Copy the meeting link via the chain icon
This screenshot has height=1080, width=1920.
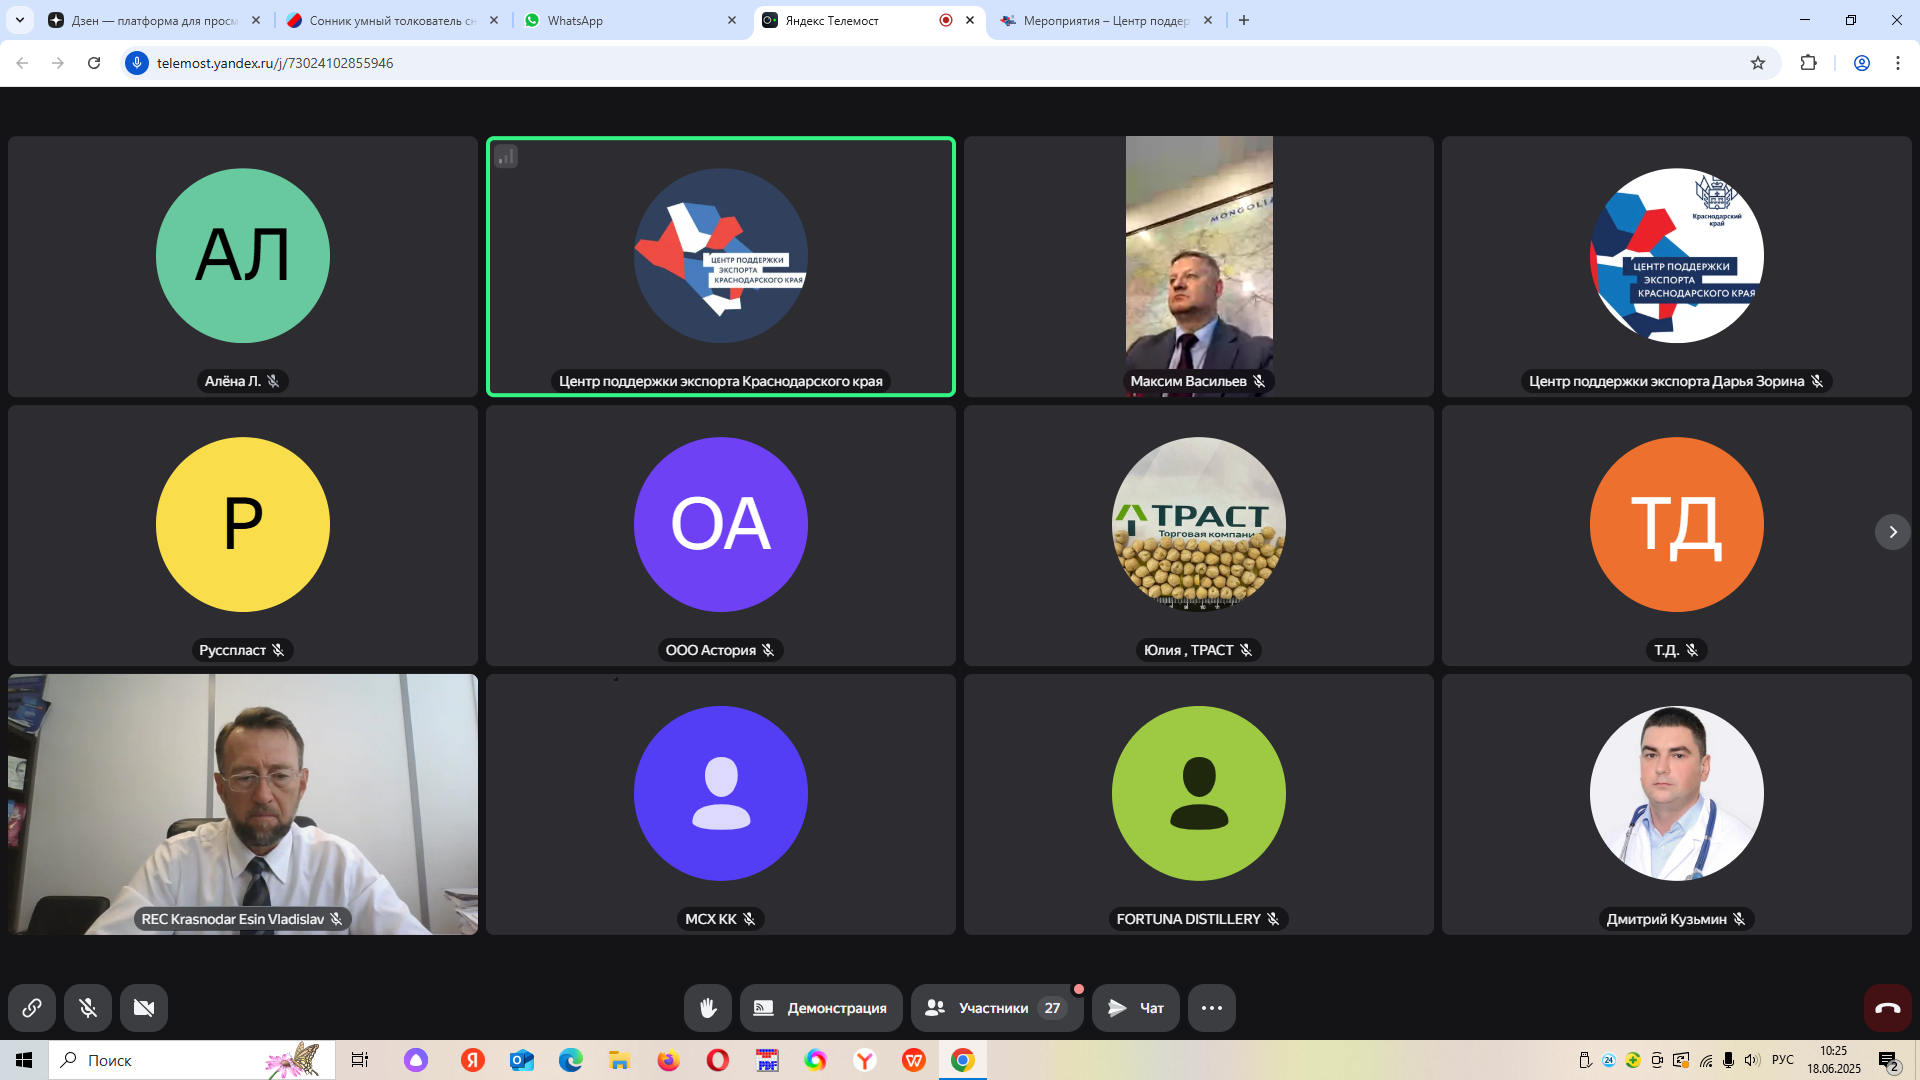[x=32, y=1008]
